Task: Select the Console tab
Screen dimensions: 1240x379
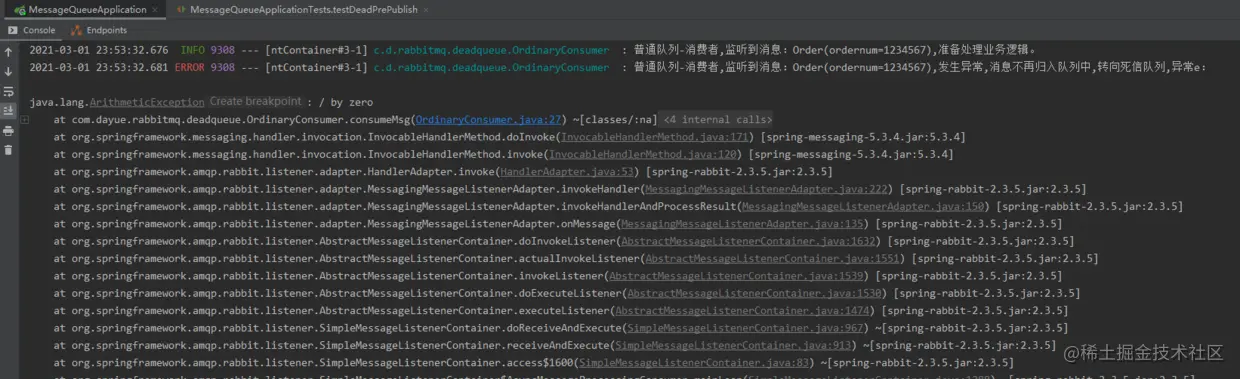Action: point(32,30)
